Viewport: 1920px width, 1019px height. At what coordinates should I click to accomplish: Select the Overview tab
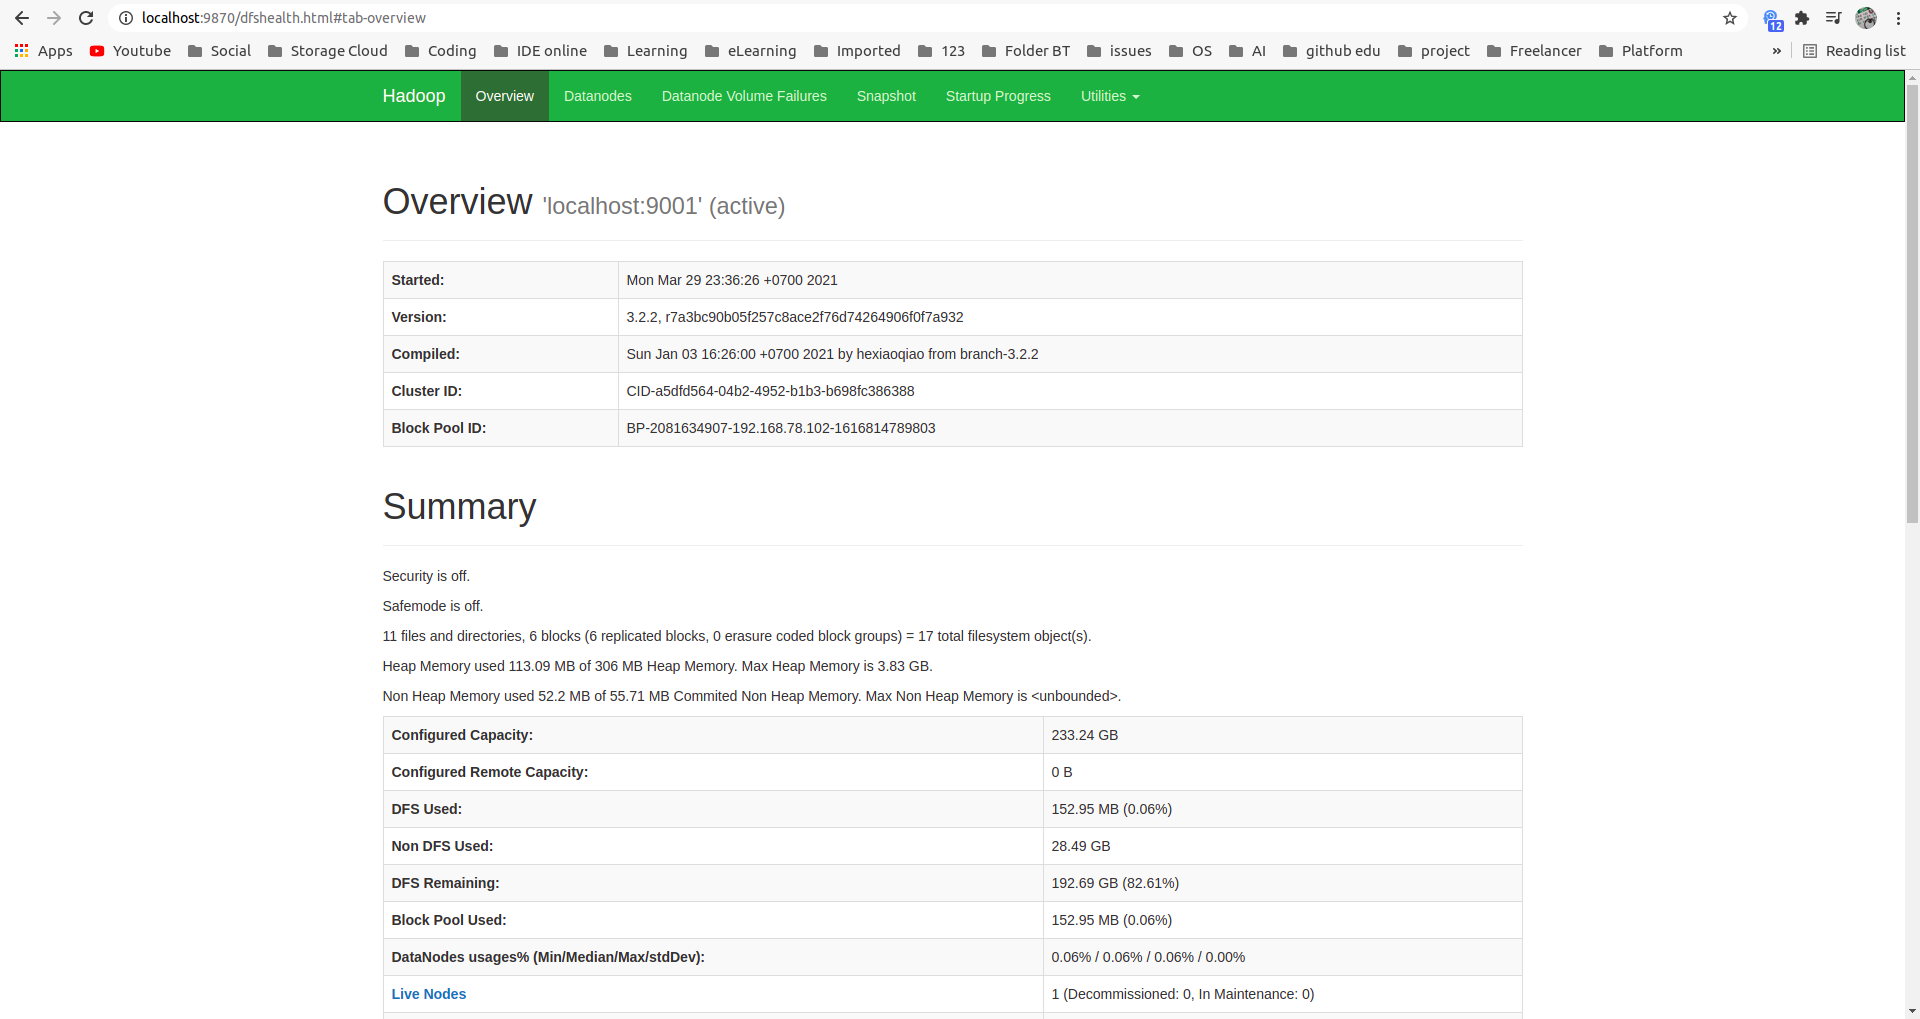coord(505,96)
